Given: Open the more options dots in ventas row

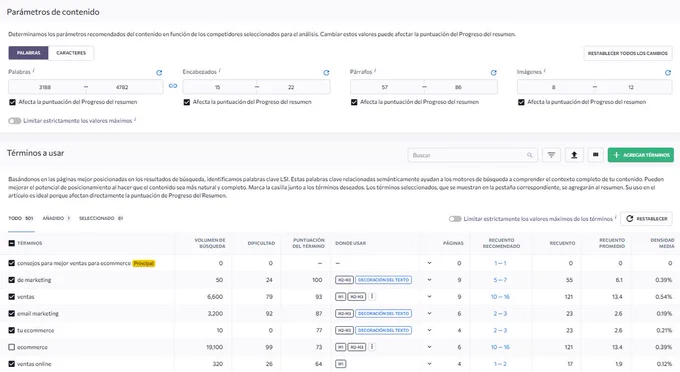Looking at the screenshot, I should (x=373, y=297).
